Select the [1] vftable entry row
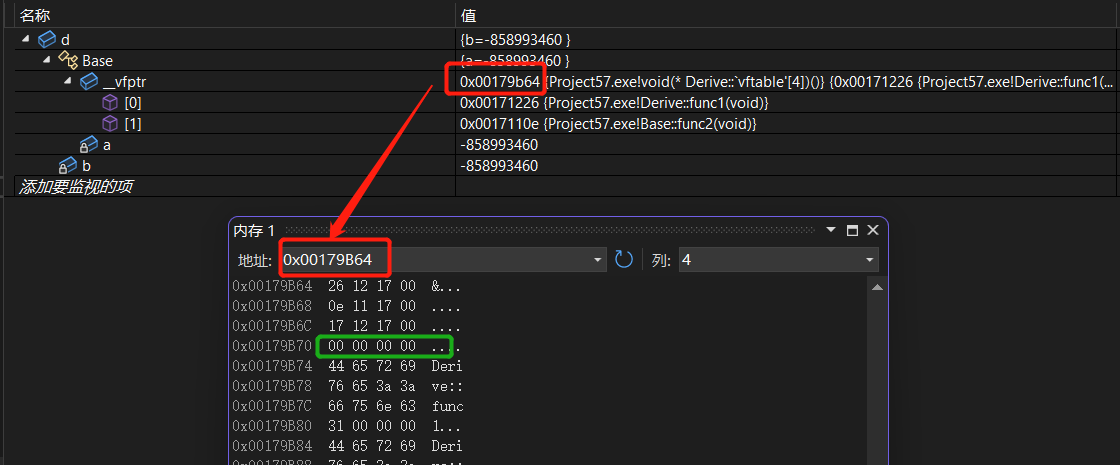 [x=564, y=124]
